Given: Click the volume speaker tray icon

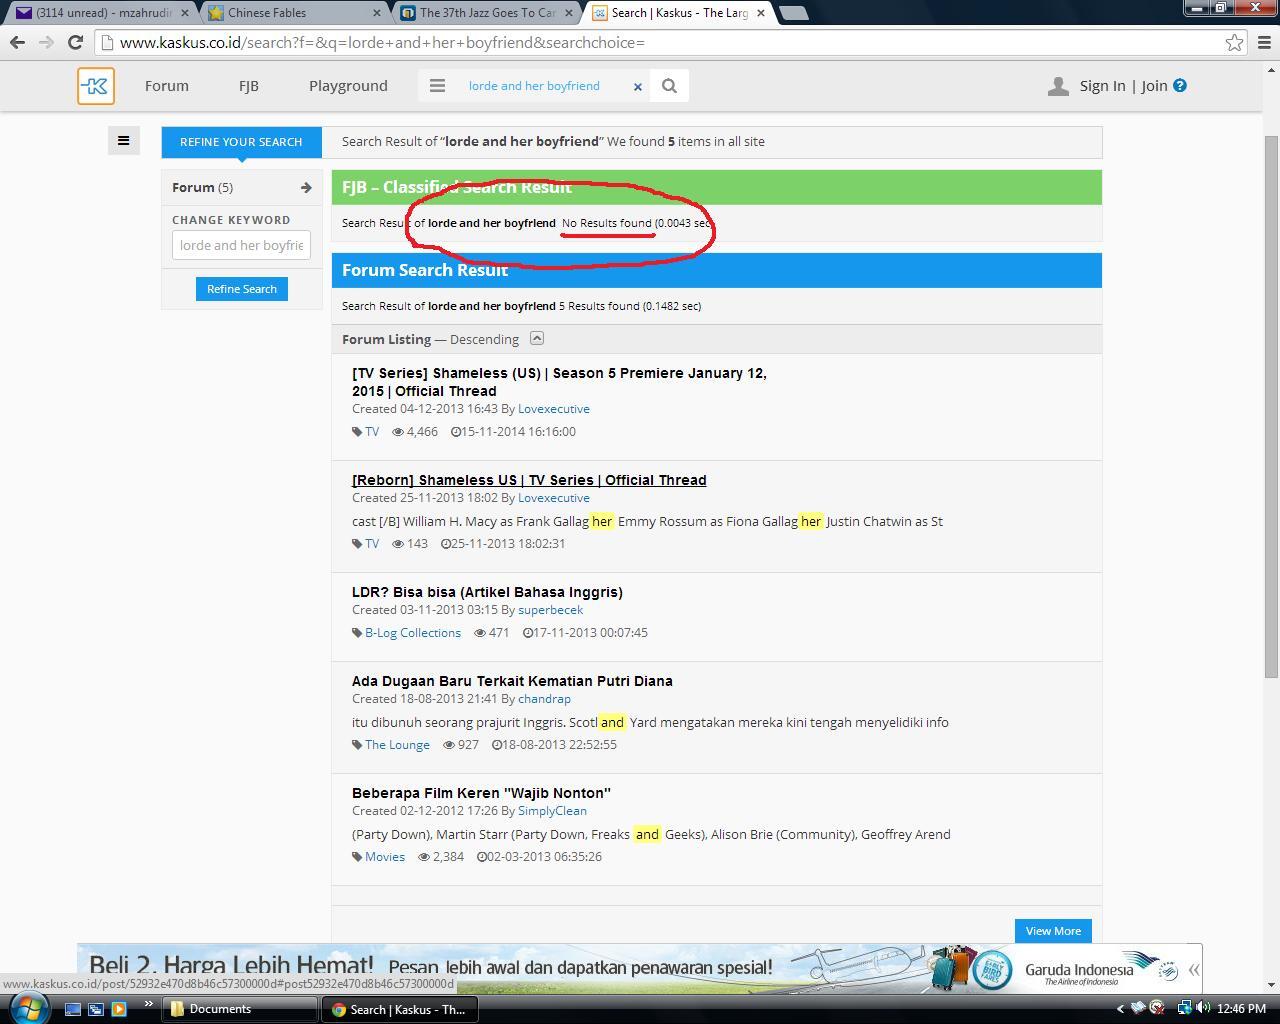Looking at the screenshot, I should click(x=1203, y=1008).
